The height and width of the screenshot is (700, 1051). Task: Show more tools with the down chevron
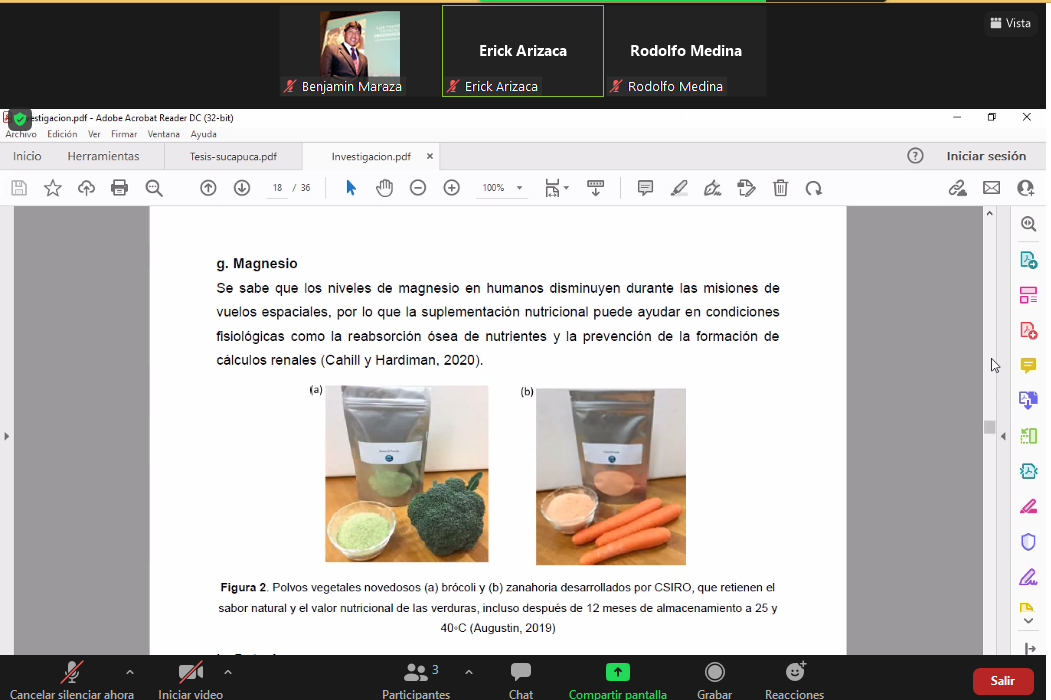1028,622
